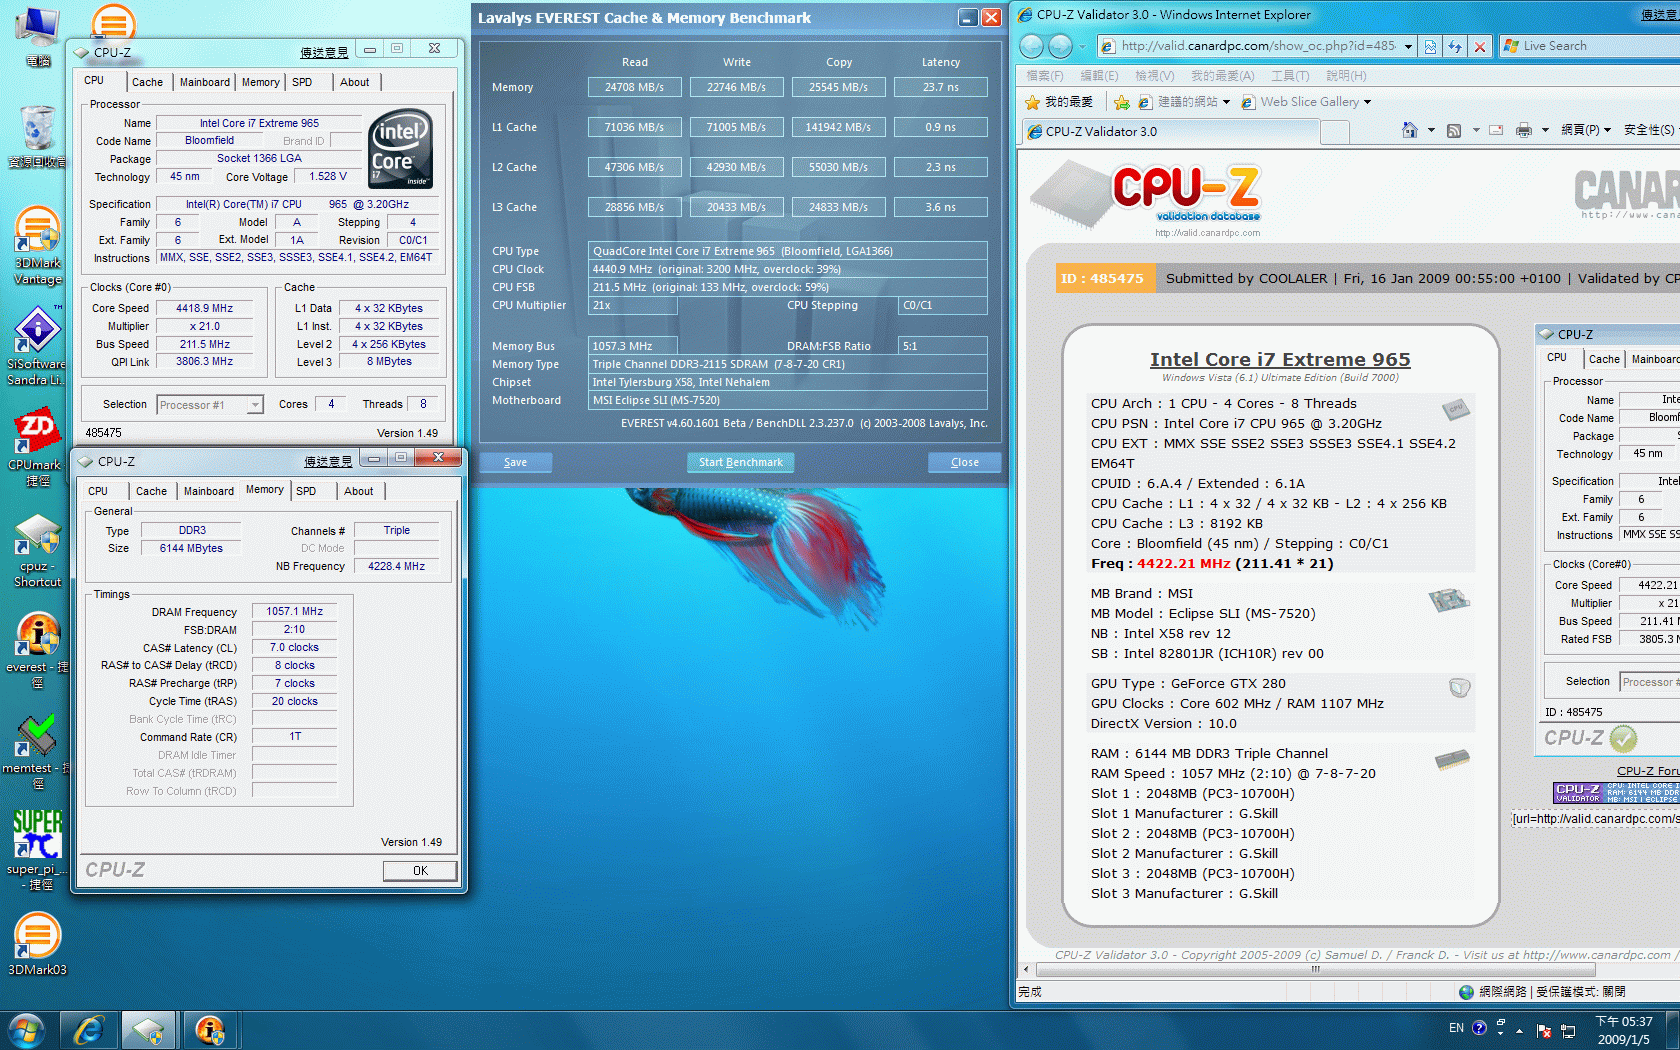Screen dimensions: 1680x1050
Task: Switch to Mainboard tab in top CPU-Z window
Action: 204,82
